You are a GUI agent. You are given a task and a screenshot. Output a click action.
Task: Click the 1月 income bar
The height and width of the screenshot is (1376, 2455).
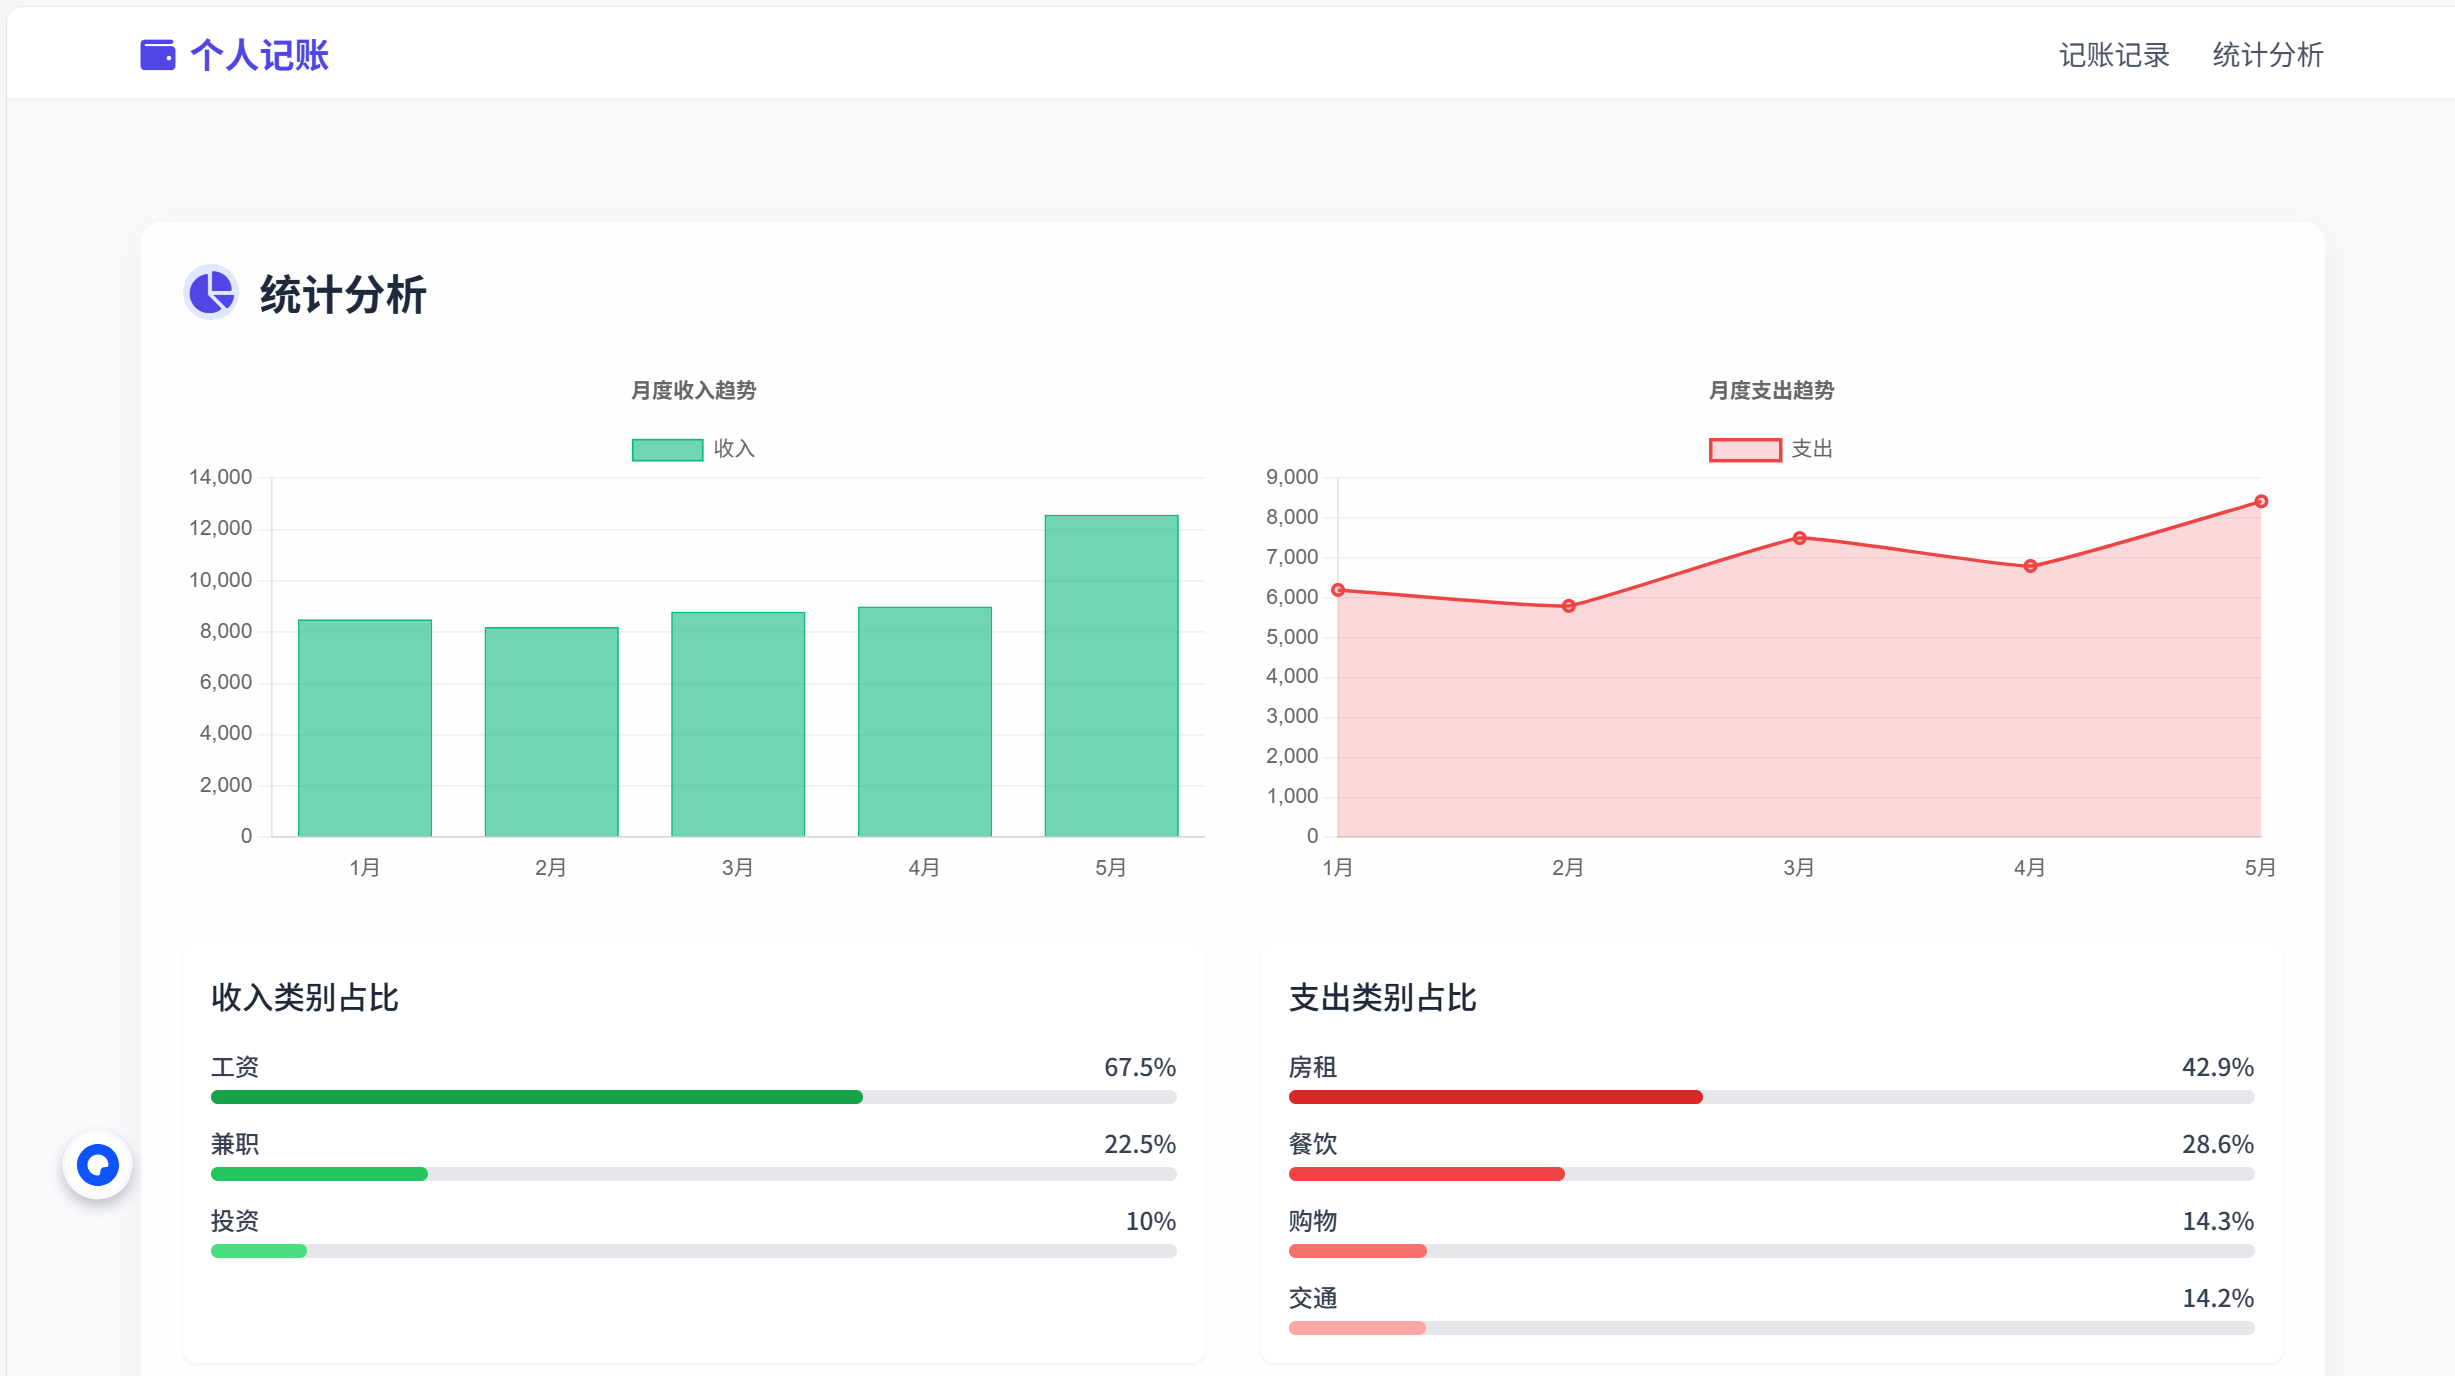365,727
